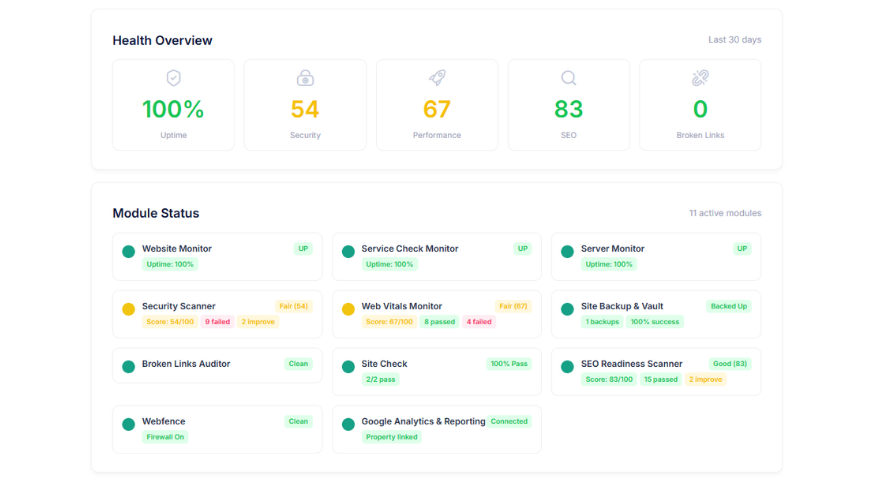Click the 100% success tag
Viewport: 875px width, 481px height.
[x=655, y=322]
